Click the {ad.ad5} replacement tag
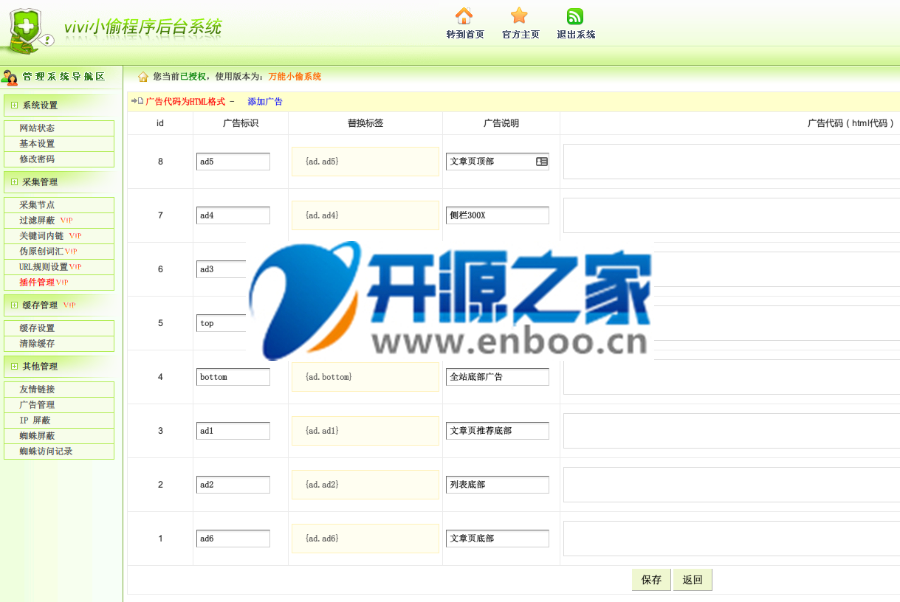Viewport: 900px width, 602px height. pyautogui.click(x=365, y=162)
